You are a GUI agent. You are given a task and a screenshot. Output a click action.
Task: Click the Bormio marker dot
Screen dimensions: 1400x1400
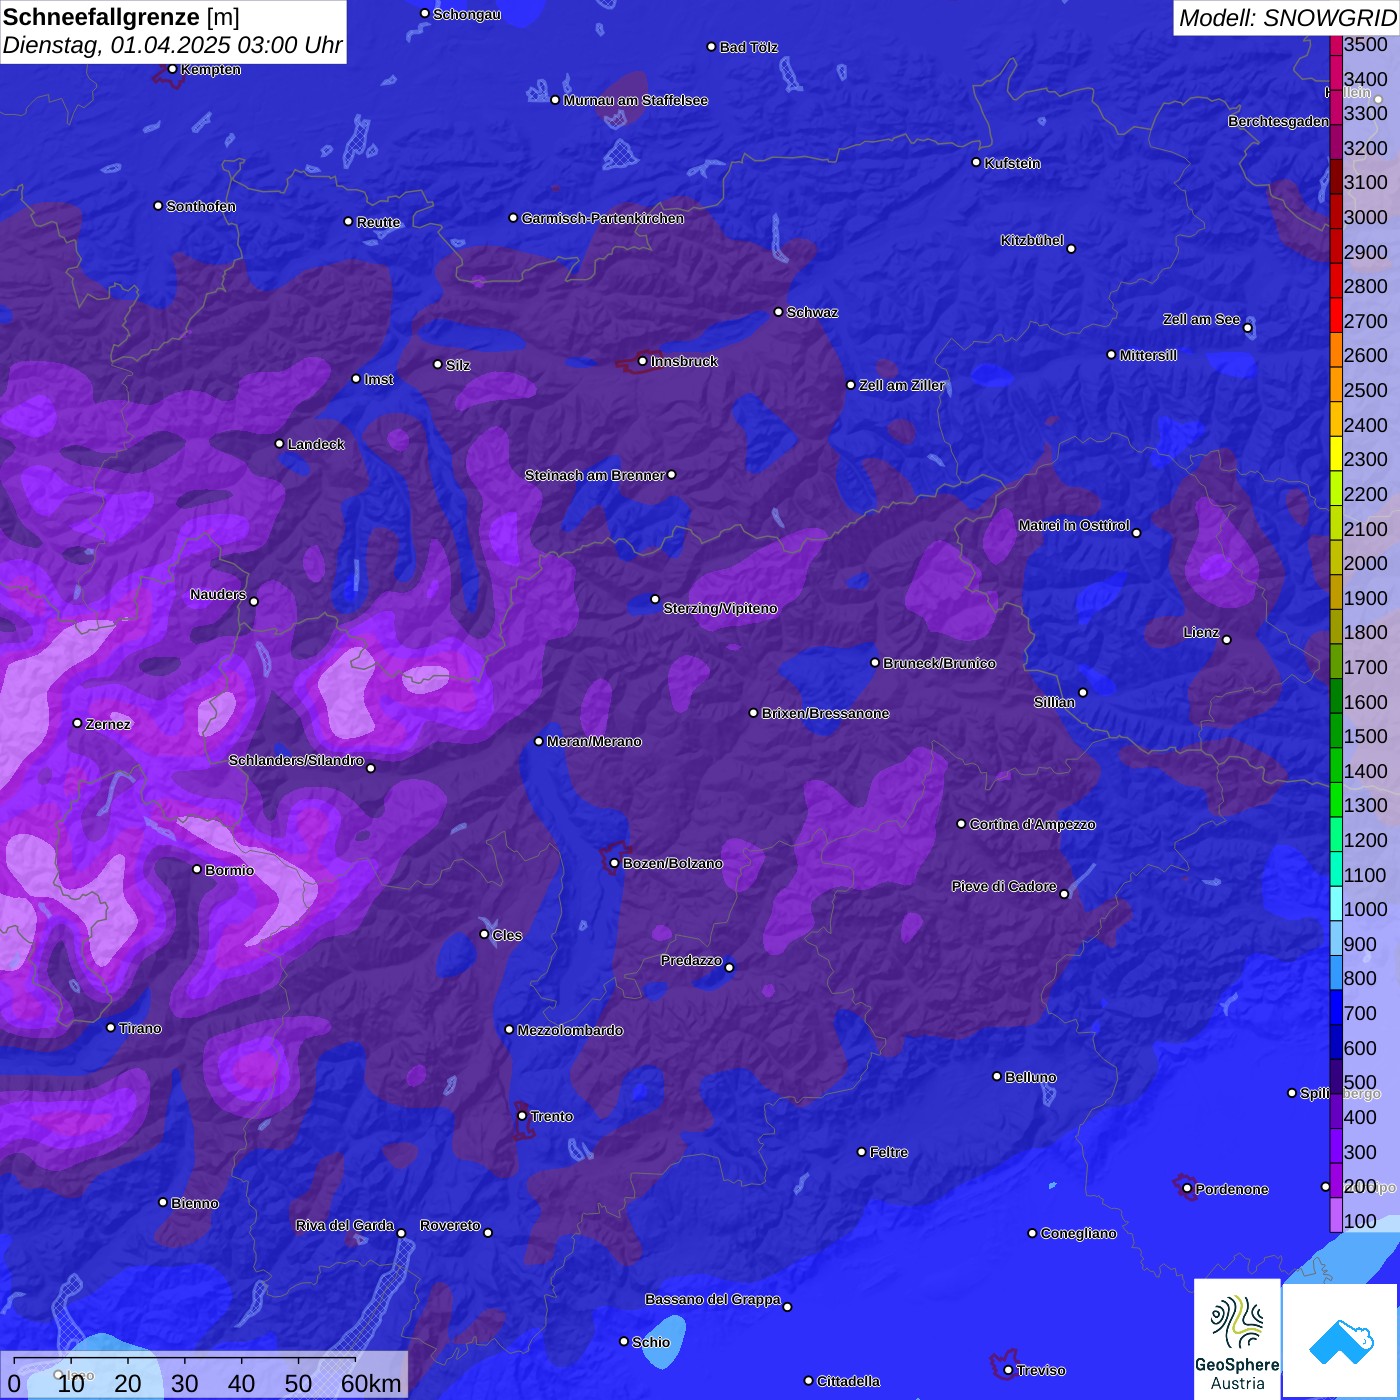[197, 869]
